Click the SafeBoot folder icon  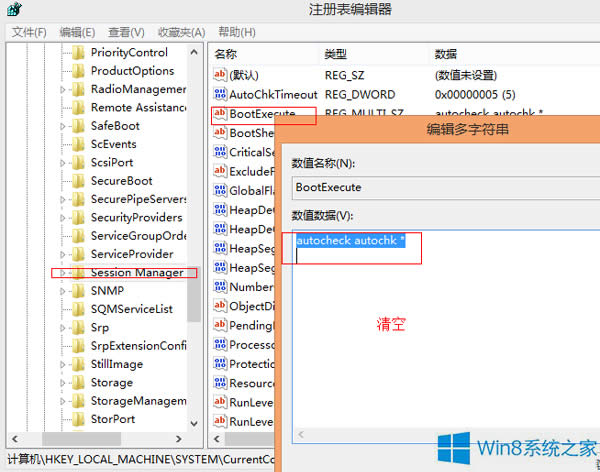pos(78,126)
